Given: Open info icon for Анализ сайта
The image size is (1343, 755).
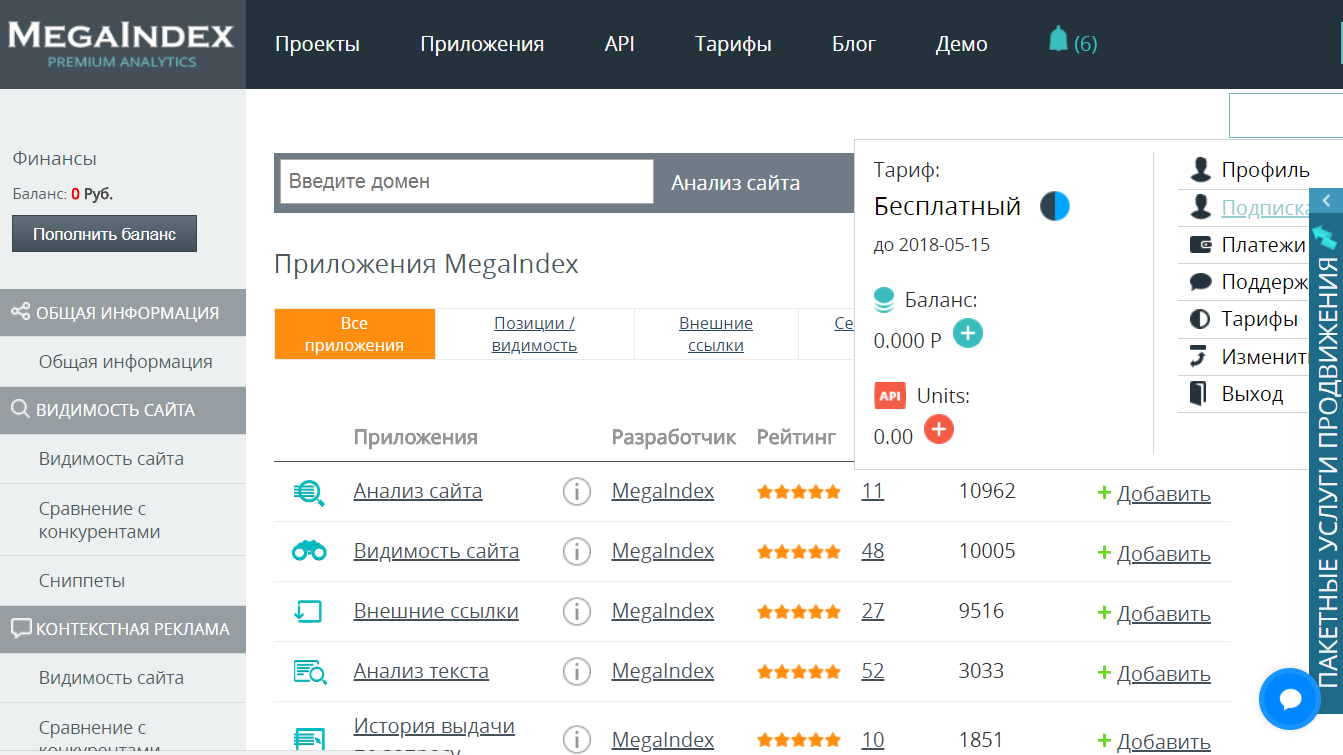Looking at the screenshot, I should (x=576, y=492).
